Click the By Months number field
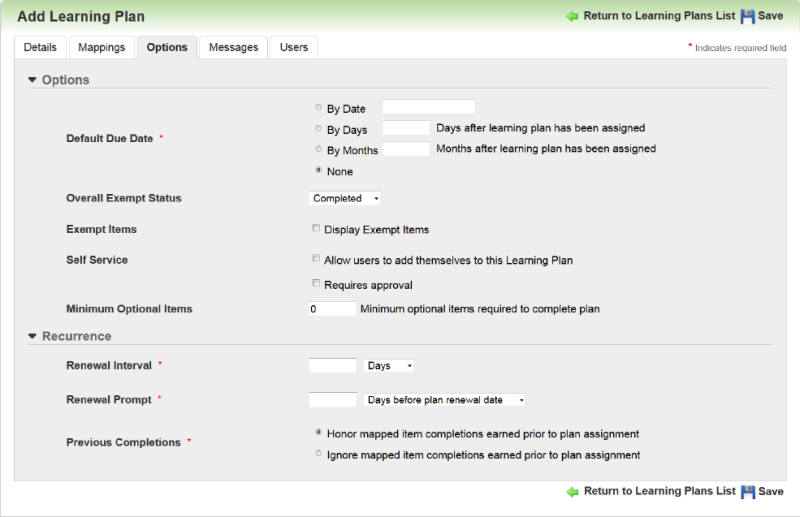 [x=406, y=149]
